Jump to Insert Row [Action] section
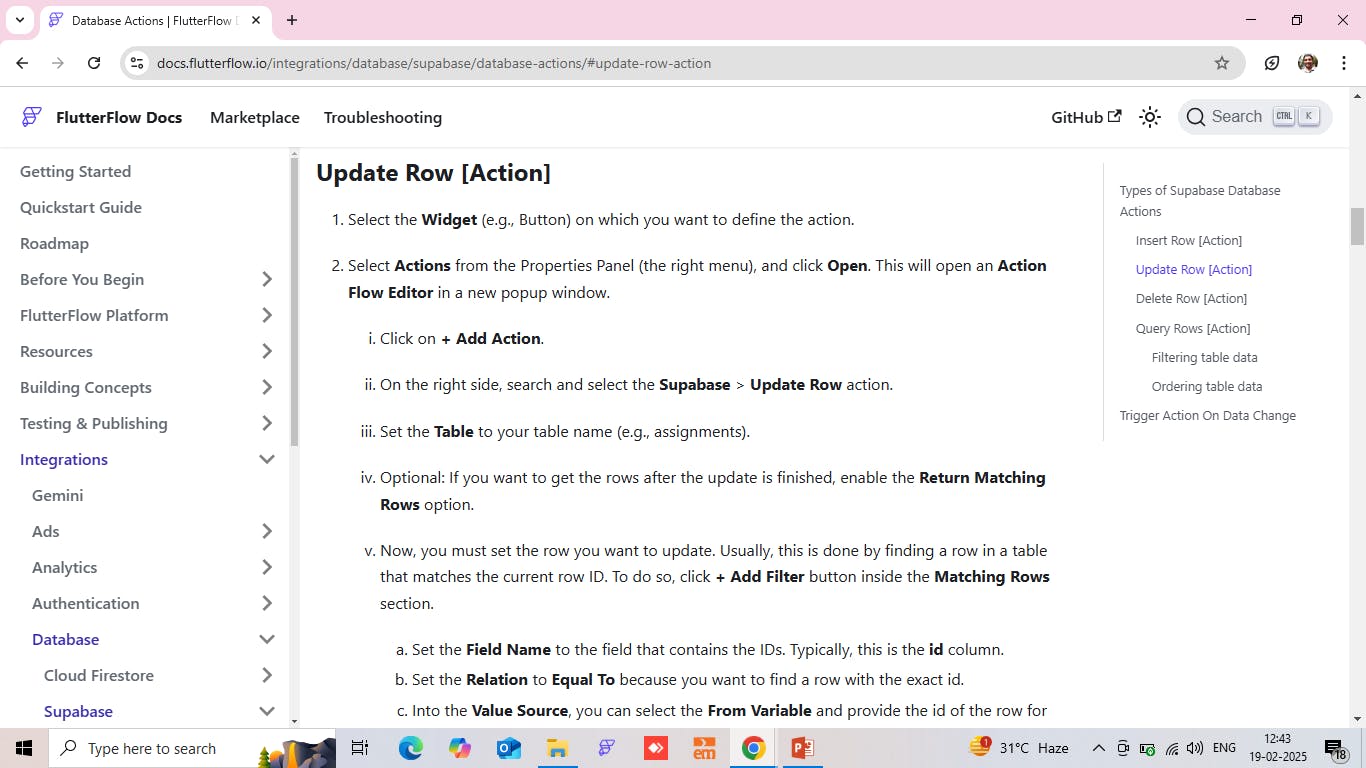The height and width of the screenshot is (768, 1366). (1189, 240)
